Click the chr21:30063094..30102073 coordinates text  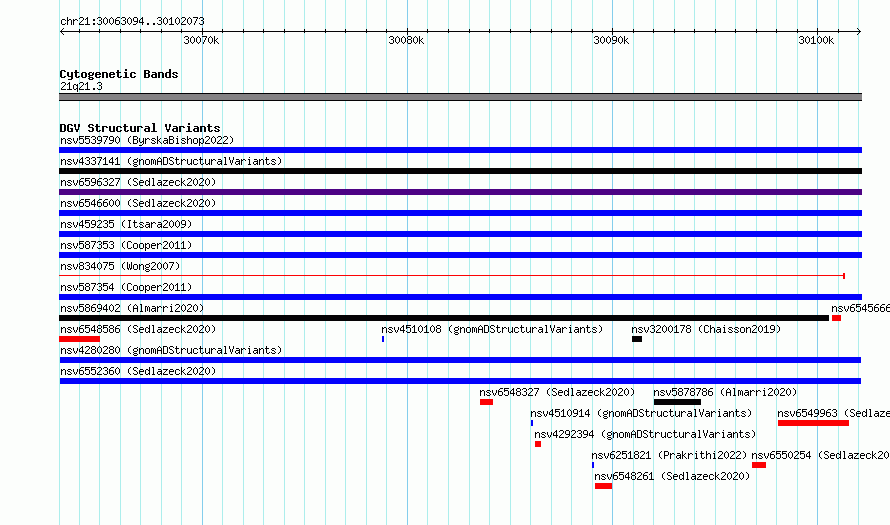point(132,21)
